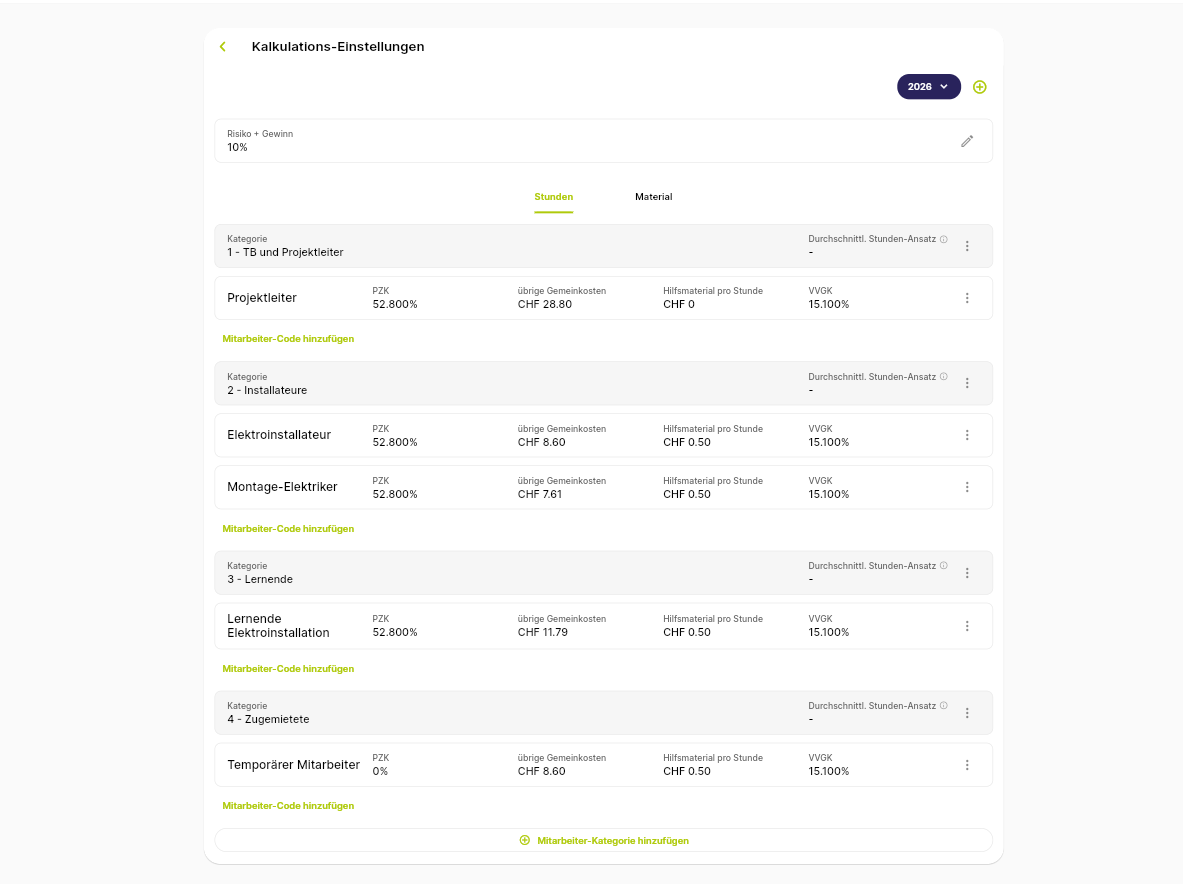Click info icon beside Stunden-Ansatz in Lernende category
1183x884 pixels.
[943, 566]
